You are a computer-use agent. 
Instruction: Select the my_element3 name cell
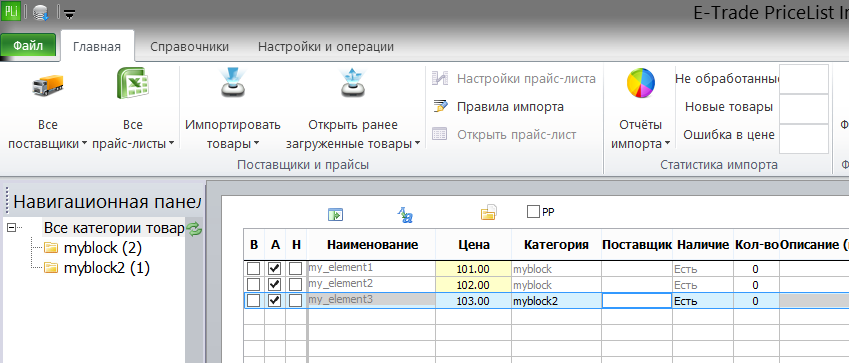tap(371, 301)
